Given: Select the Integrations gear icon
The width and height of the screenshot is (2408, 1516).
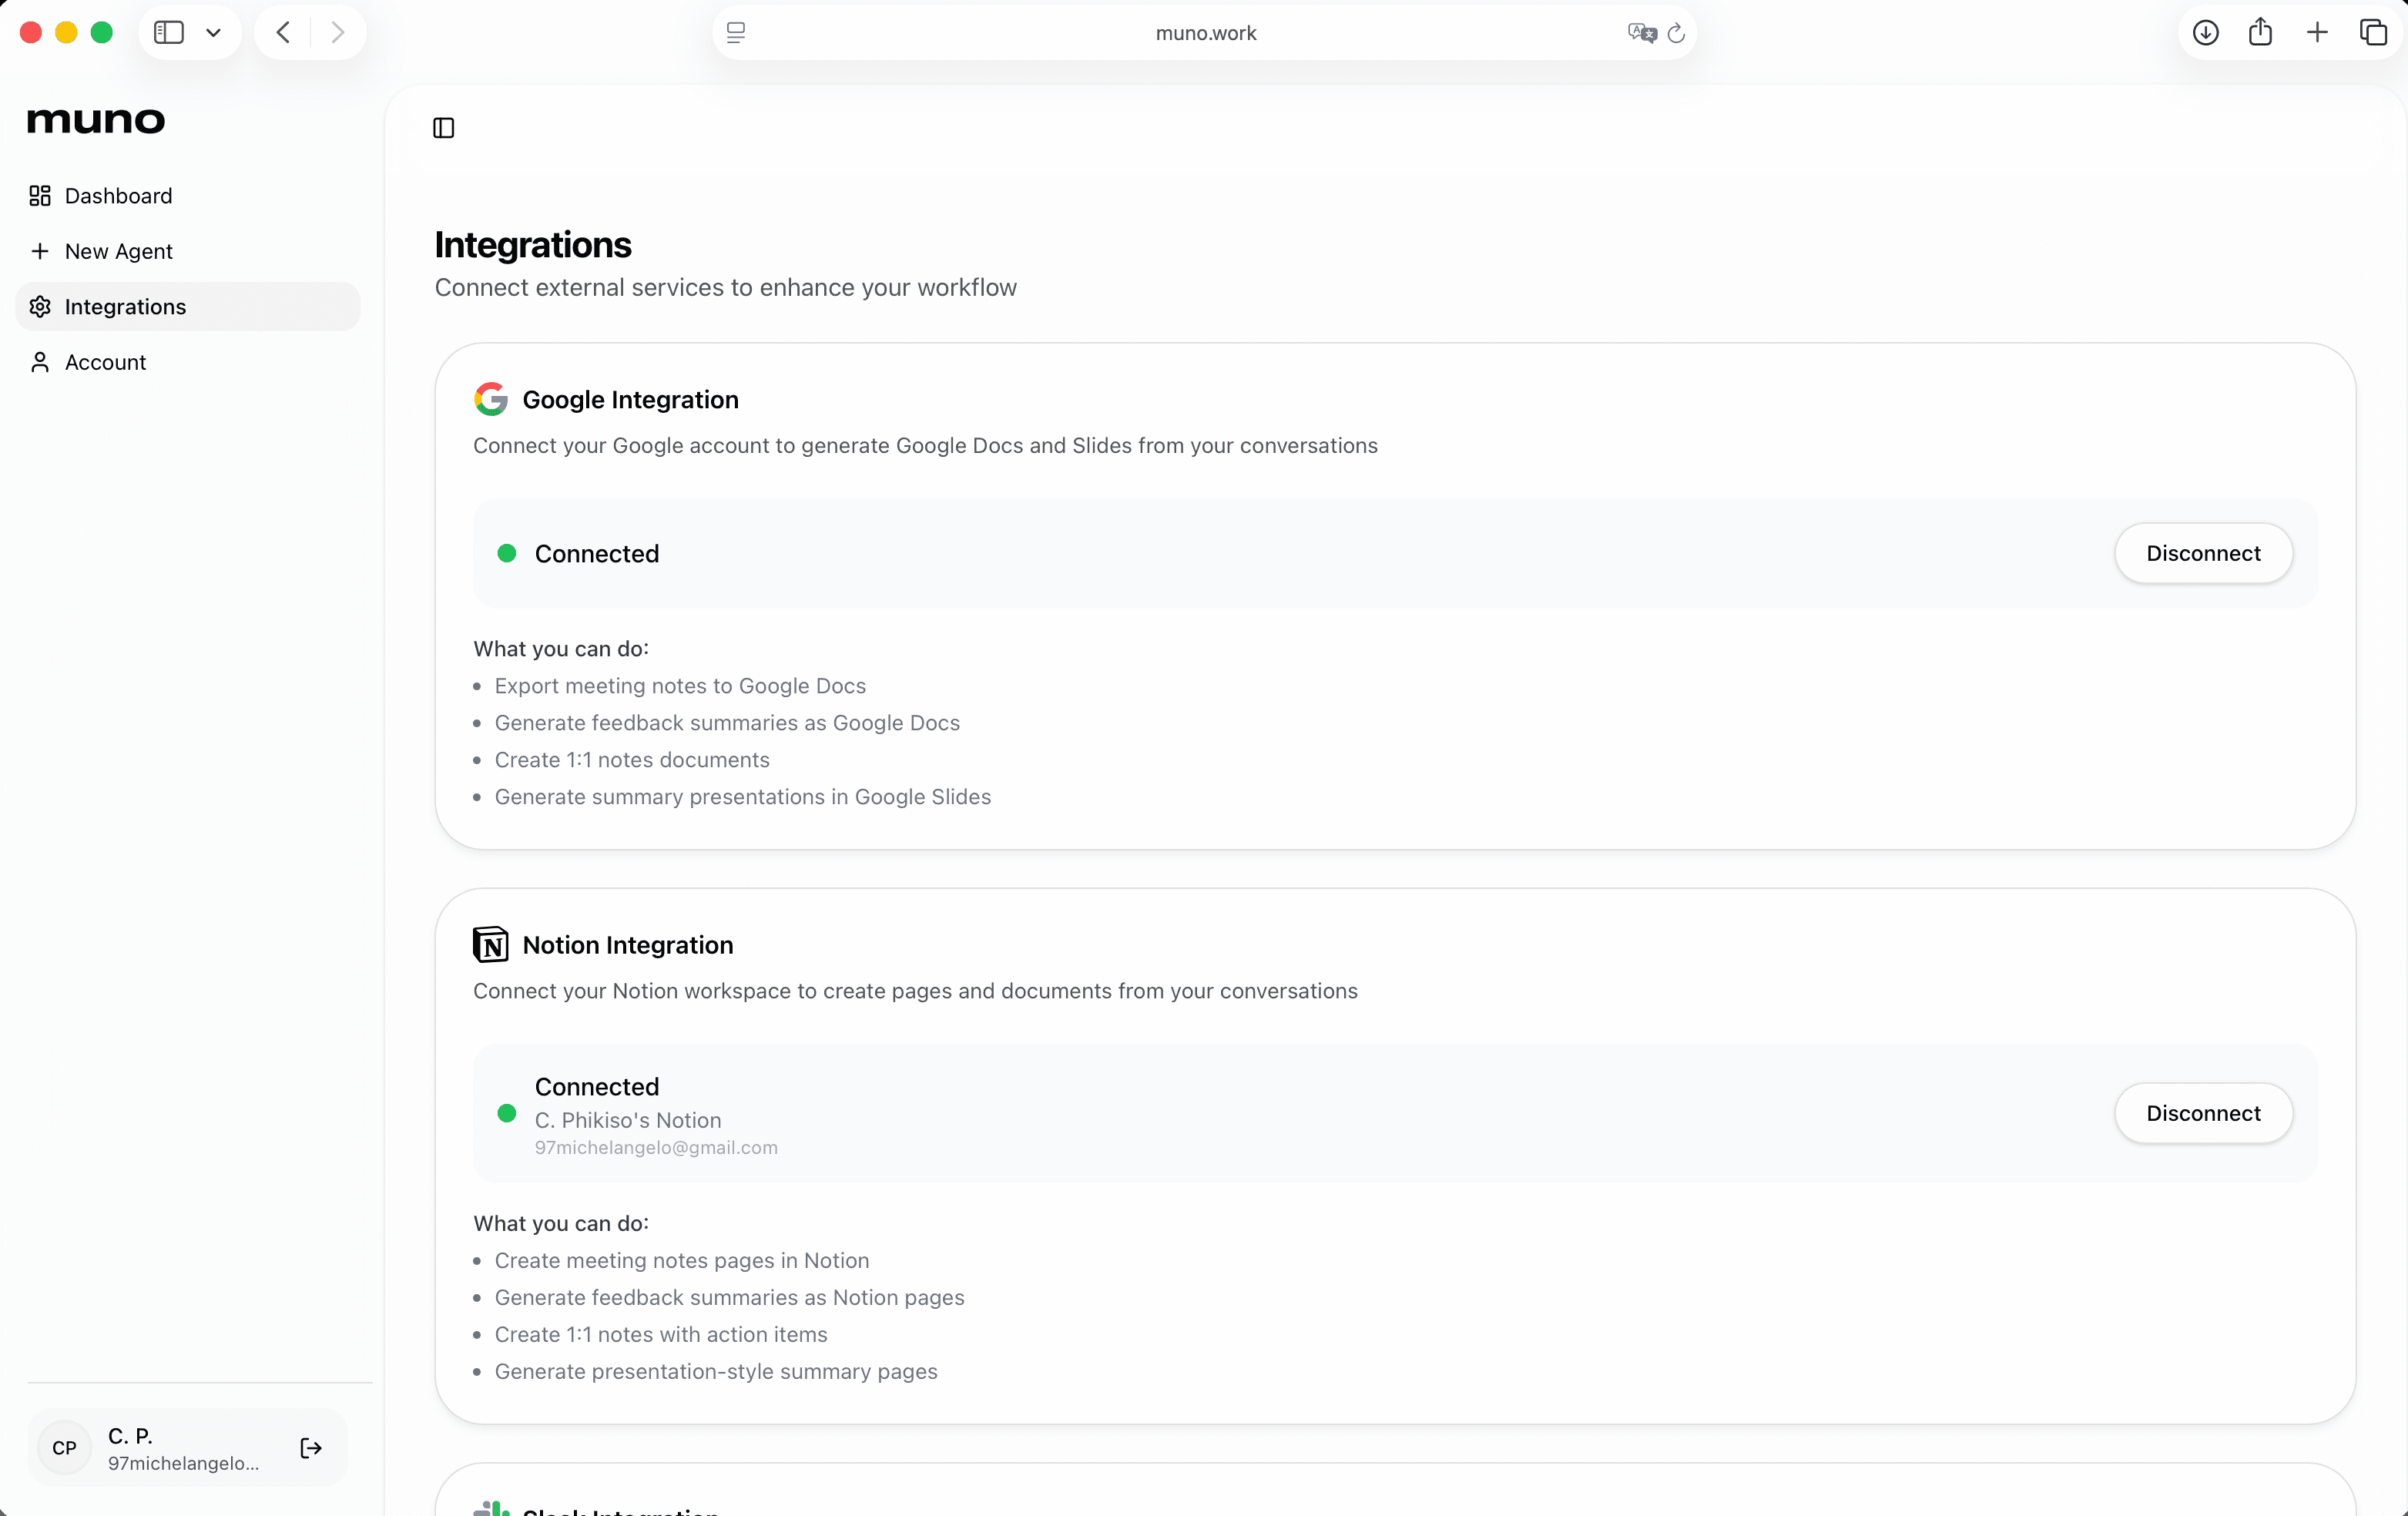Looking at the screenshot, I should click(41, 307).
